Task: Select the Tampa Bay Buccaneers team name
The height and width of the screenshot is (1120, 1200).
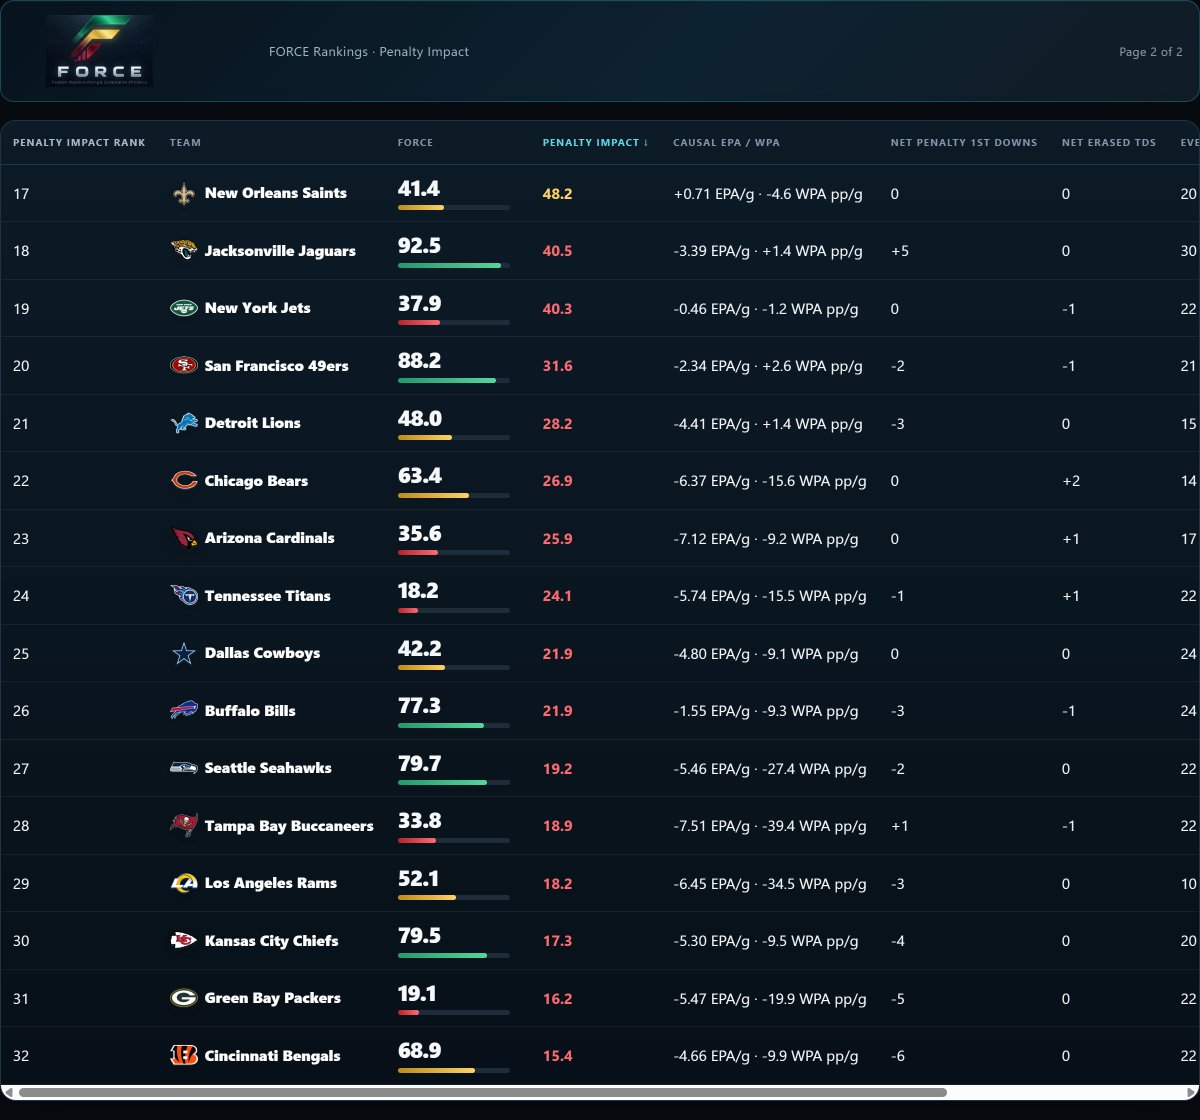Action: 289,826
